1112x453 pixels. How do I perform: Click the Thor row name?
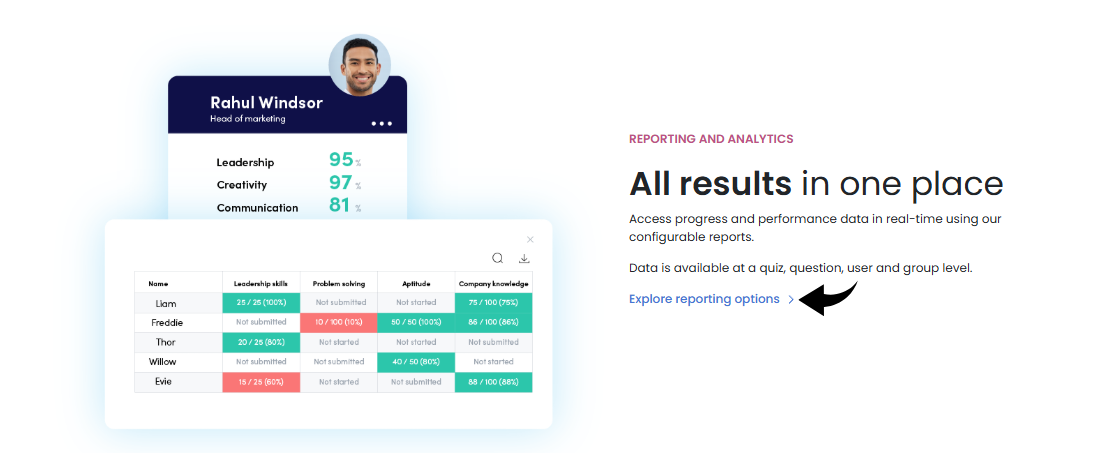click(x=166, y=342)
